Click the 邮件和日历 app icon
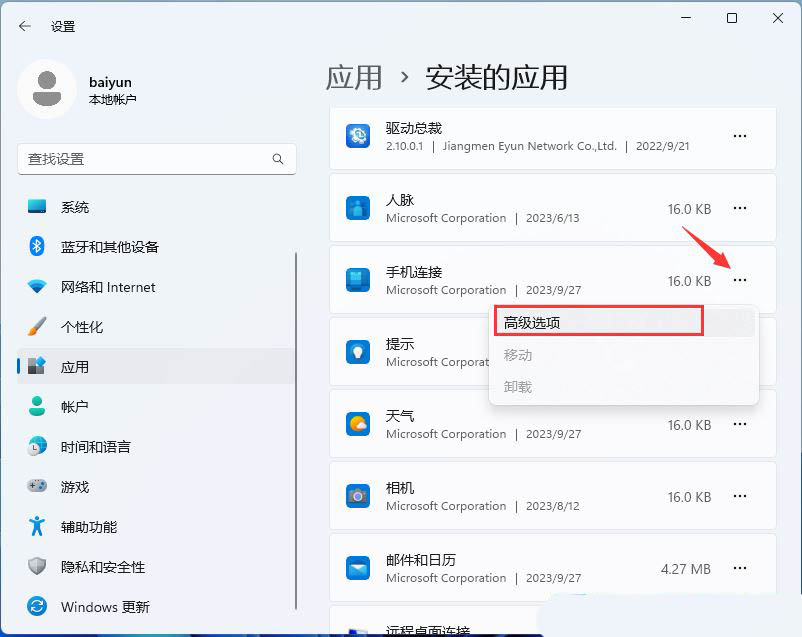This screenshot has height=637, width=802. point(357,568)
